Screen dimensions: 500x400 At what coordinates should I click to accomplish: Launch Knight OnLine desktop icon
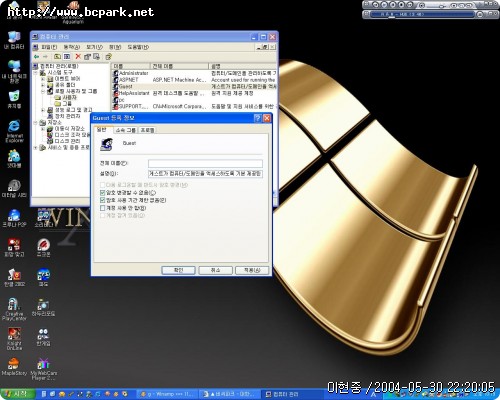[14, 339]
